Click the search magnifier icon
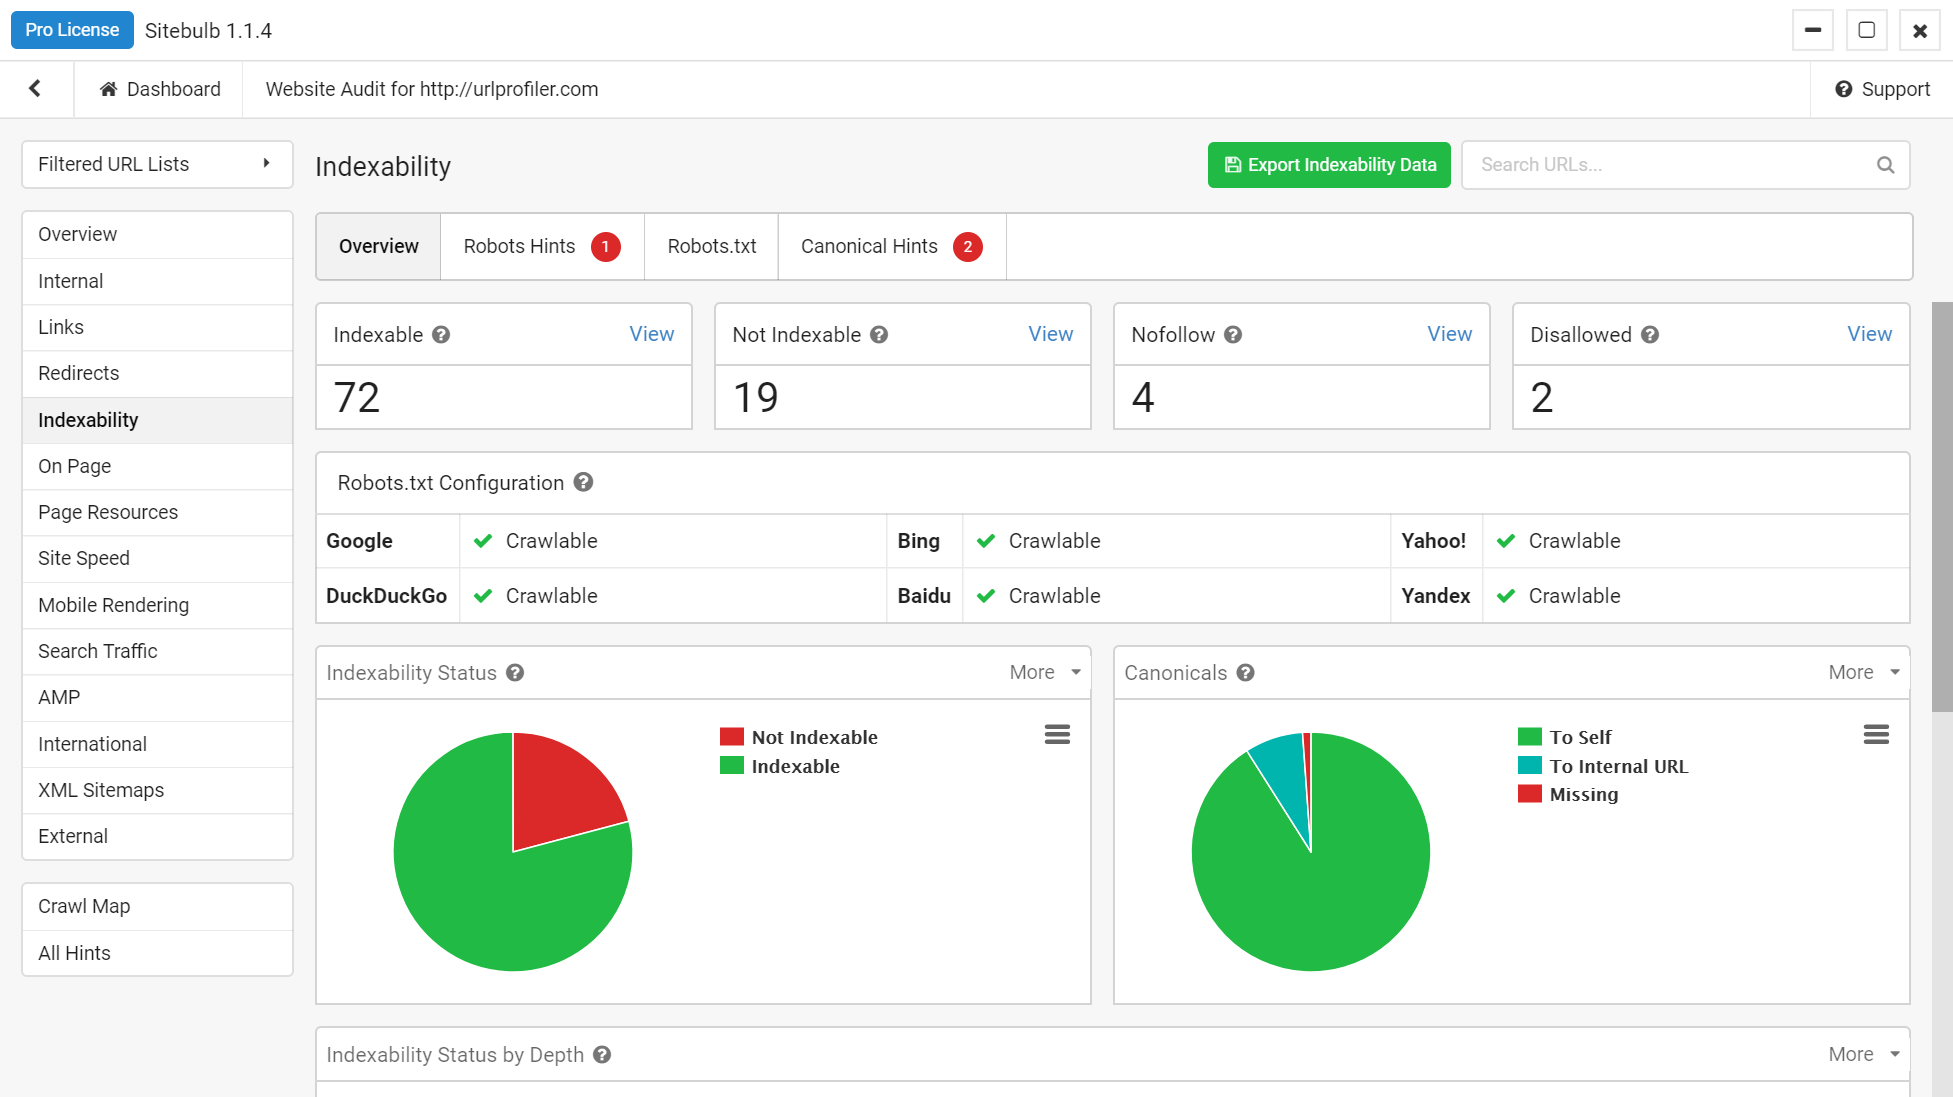 click(1885, 165)
